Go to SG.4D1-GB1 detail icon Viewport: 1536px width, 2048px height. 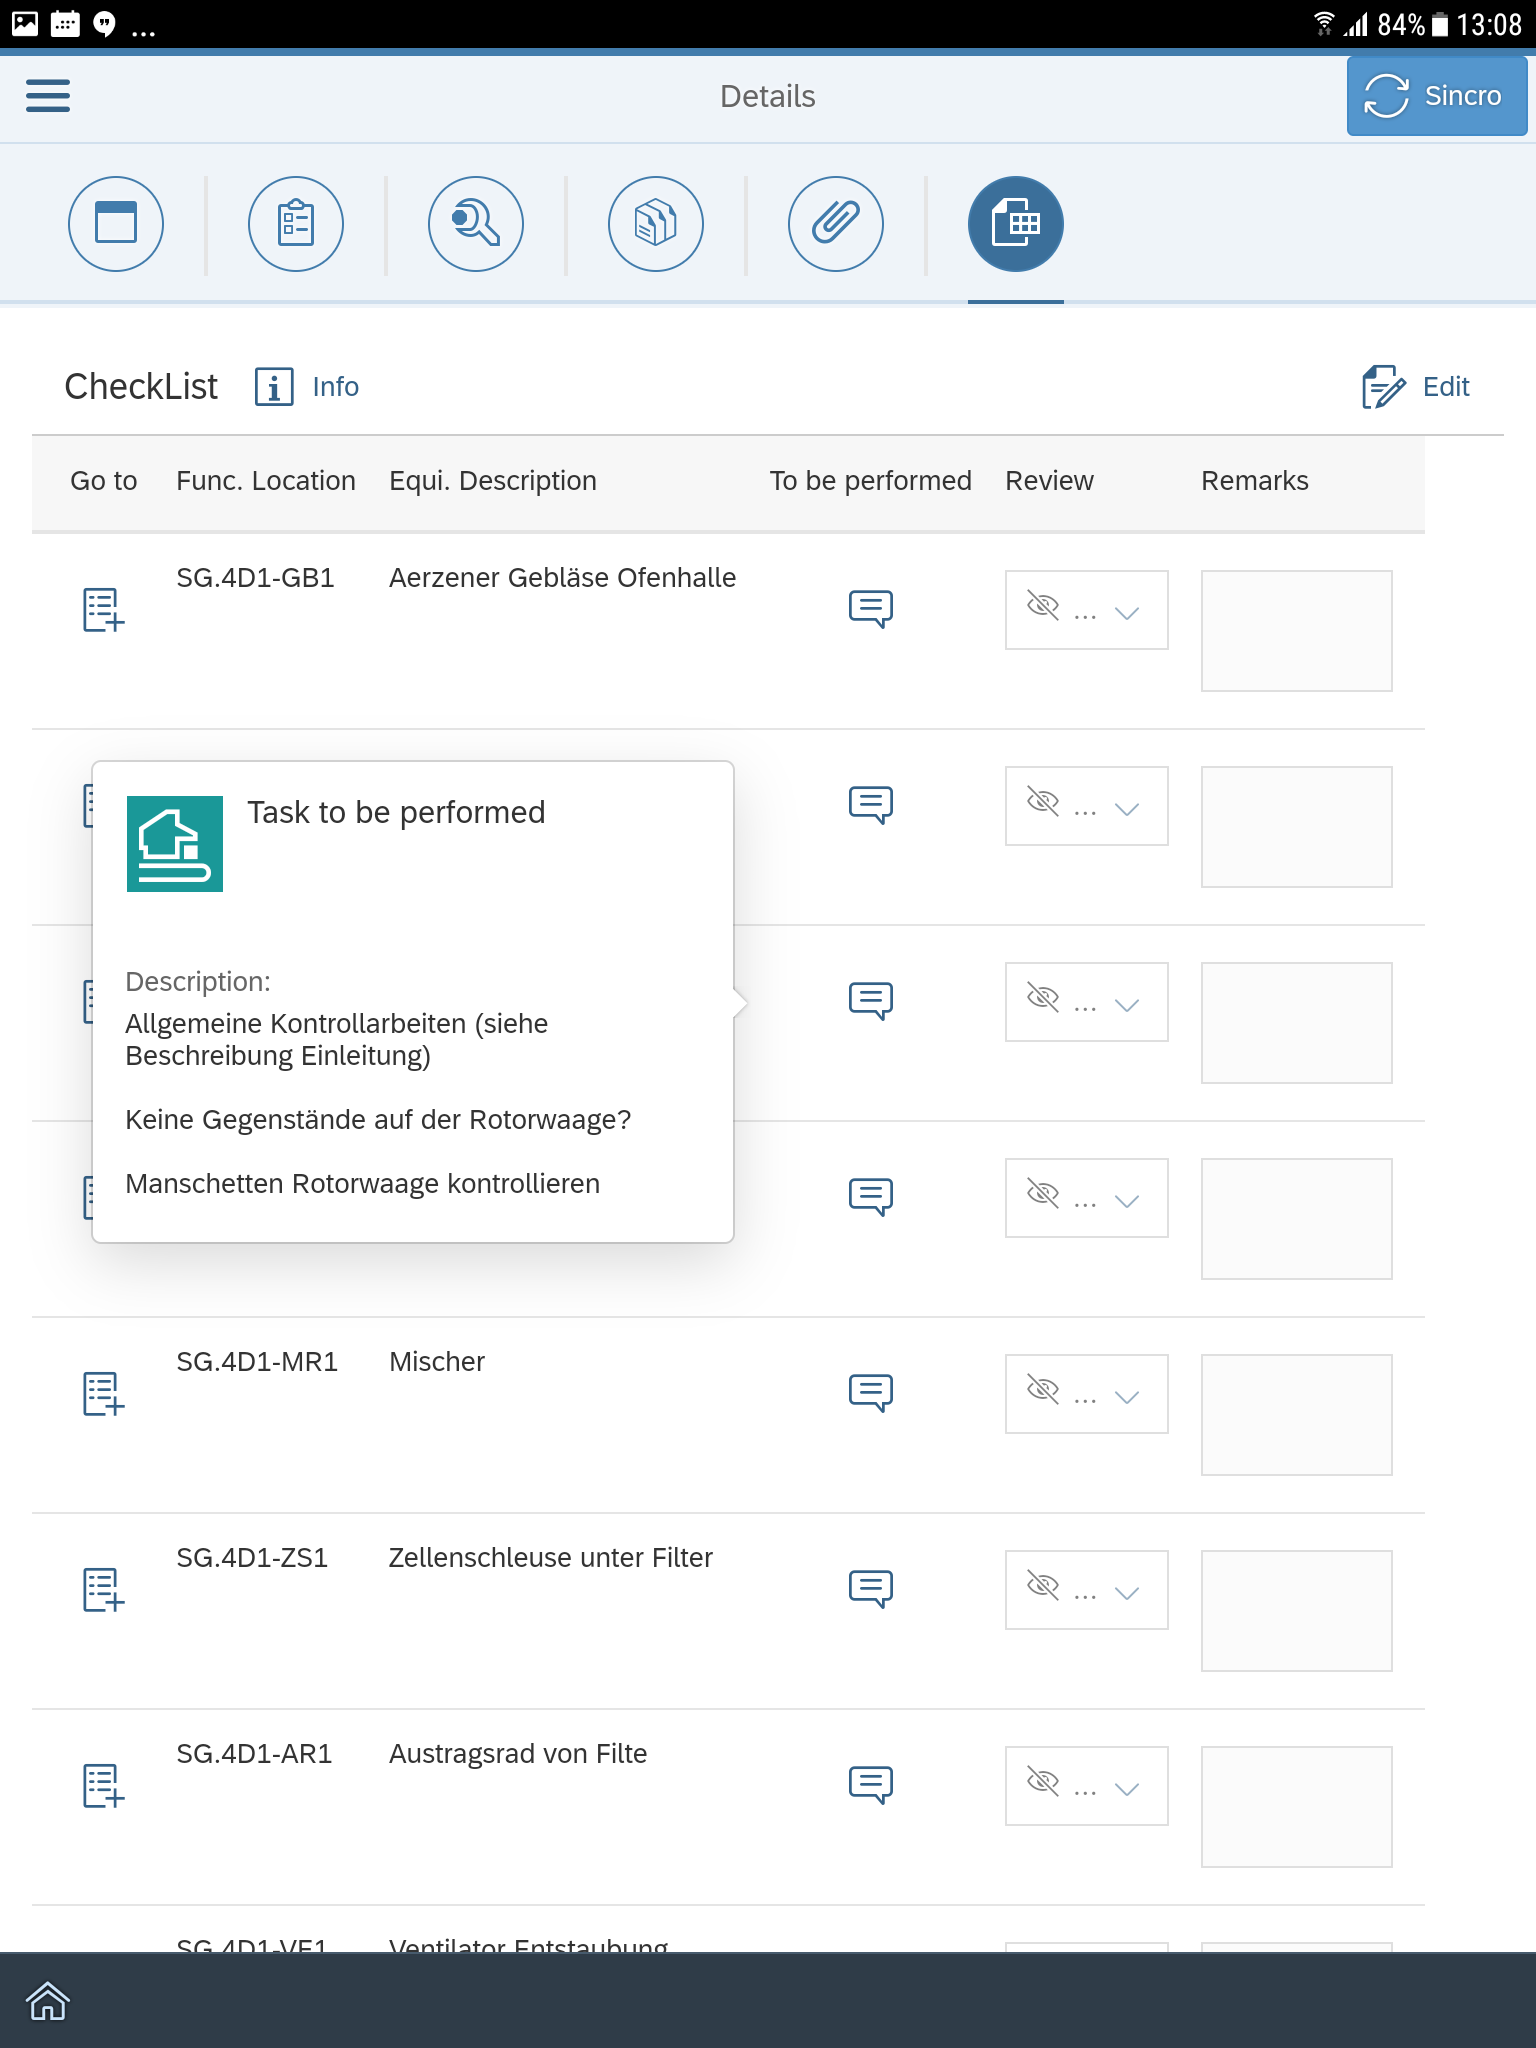pos(103,609)
